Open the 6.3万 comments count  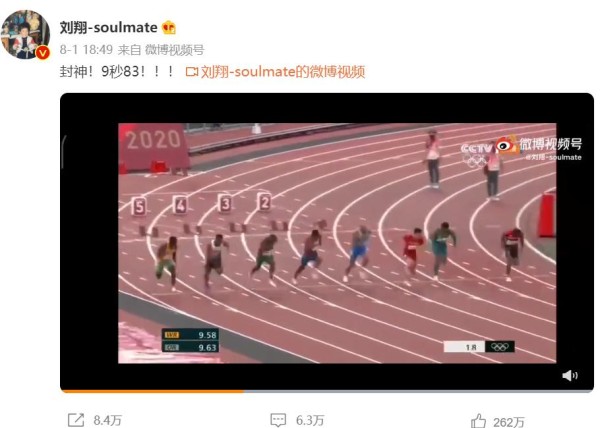310,420
